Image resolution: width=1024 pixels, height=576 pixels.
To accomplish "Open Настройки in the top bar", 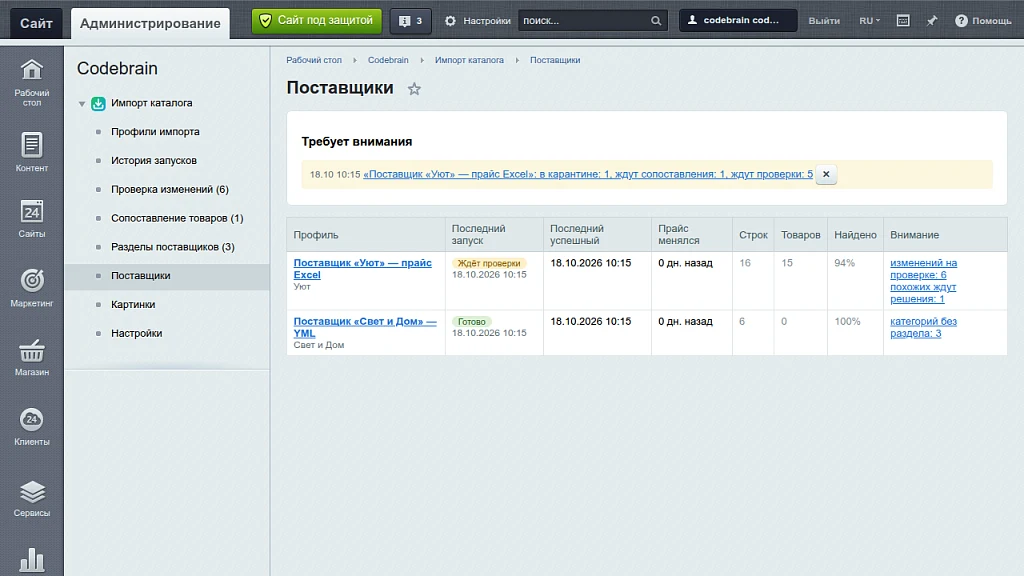I will point(478,21).
